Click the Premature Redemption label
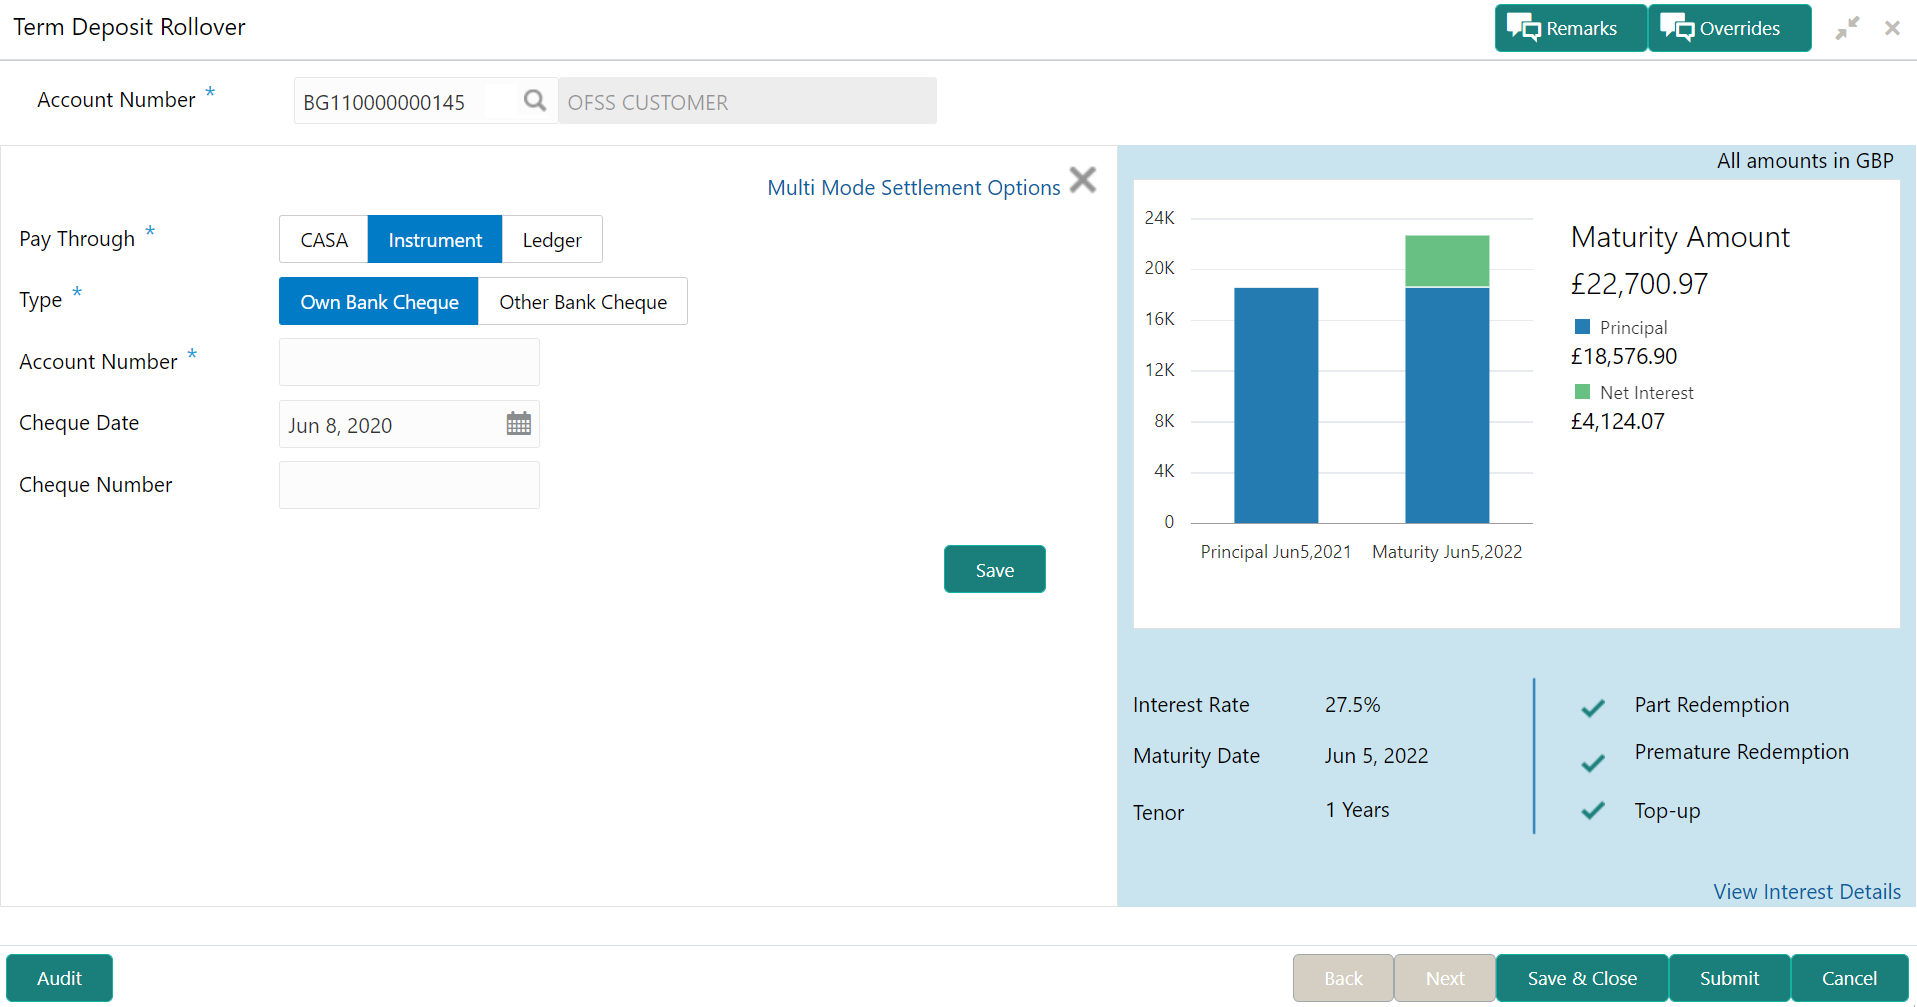 coord(1741,751)
